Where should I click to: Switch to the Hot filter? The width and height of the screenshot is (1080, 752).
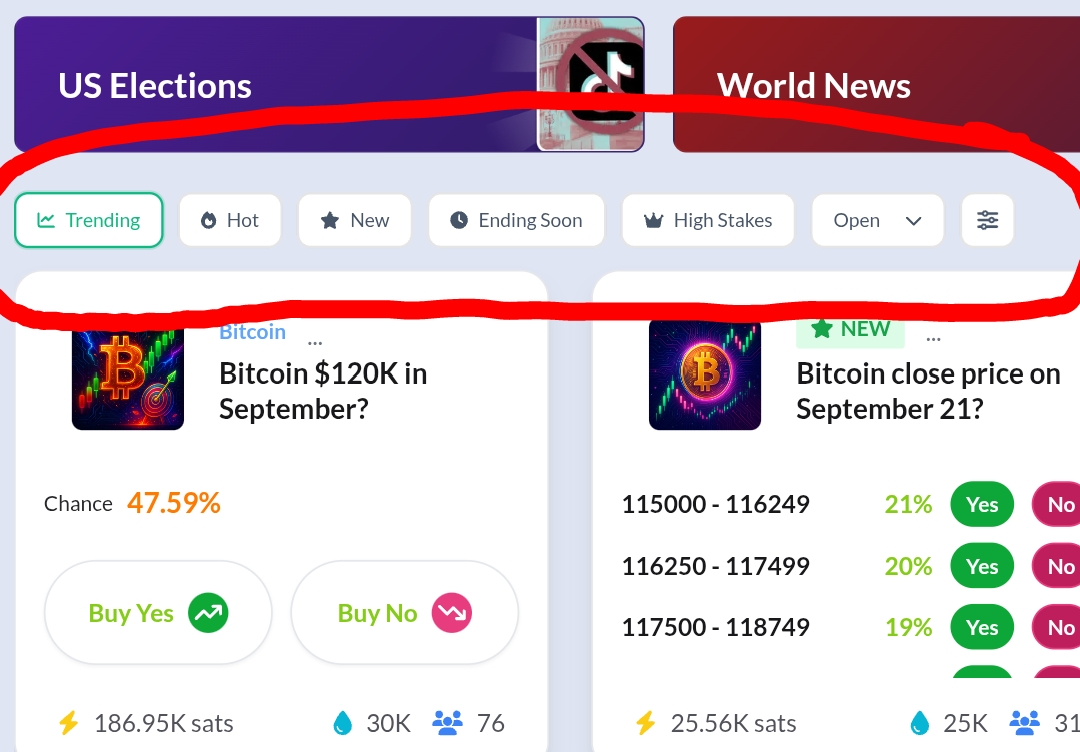click(x=230, y=220)
